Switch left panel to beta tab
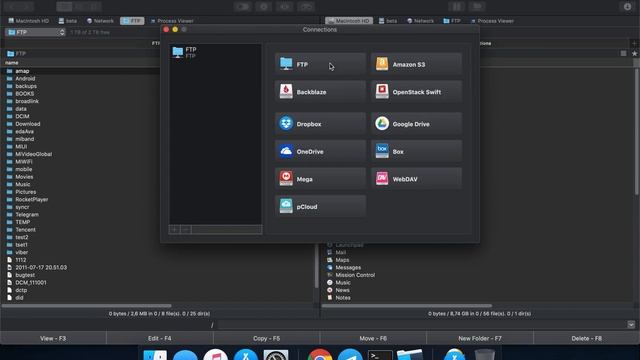Image resolution: width=640 pixels, height=360 pixels. pos(67,21)
